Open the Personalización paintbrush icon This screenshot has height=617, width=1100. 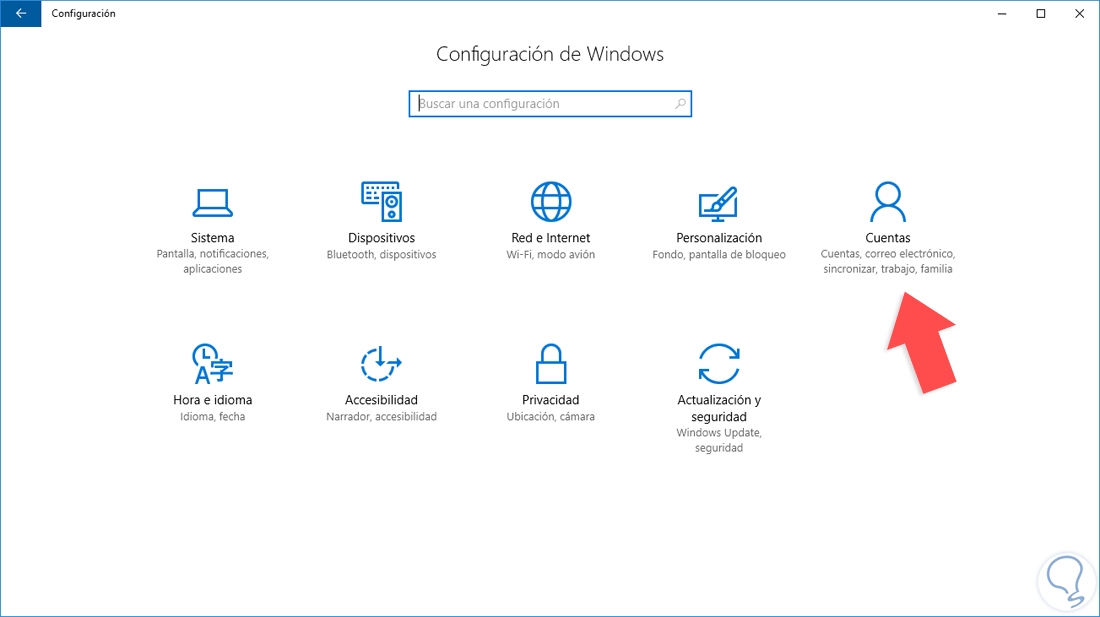(x=718, y=203)
